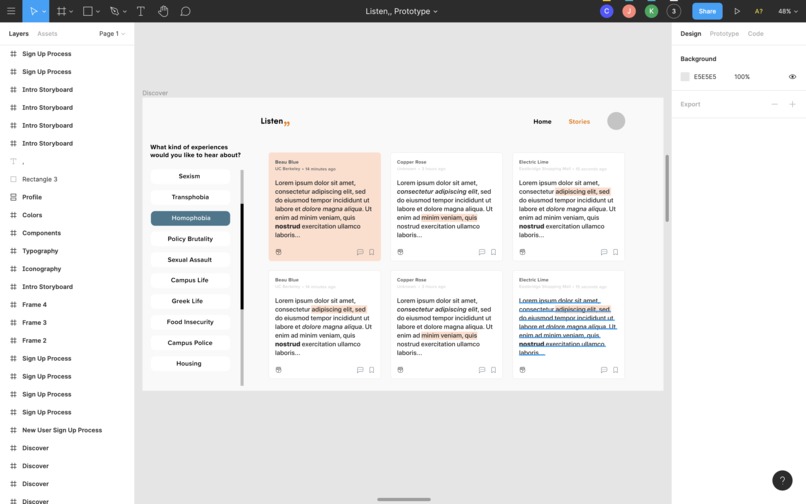The image size is (806, 504).
Task: Click the Campus Police category button
Action: click(x=190, y=343)
